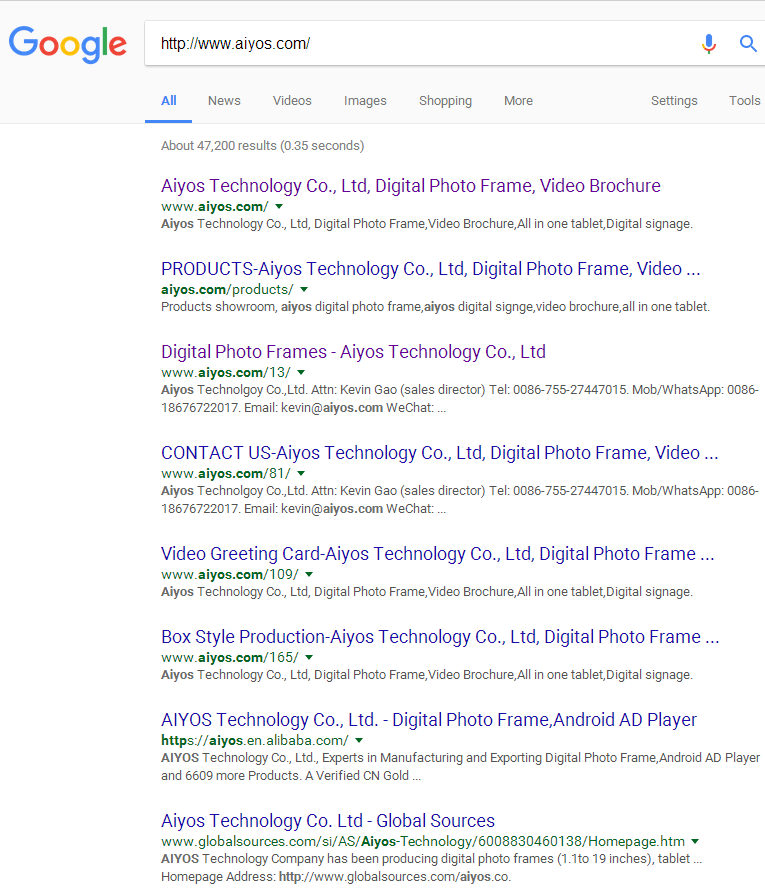
Task: Click the green URL www.aiyos.com/81/
Action: 226,474
